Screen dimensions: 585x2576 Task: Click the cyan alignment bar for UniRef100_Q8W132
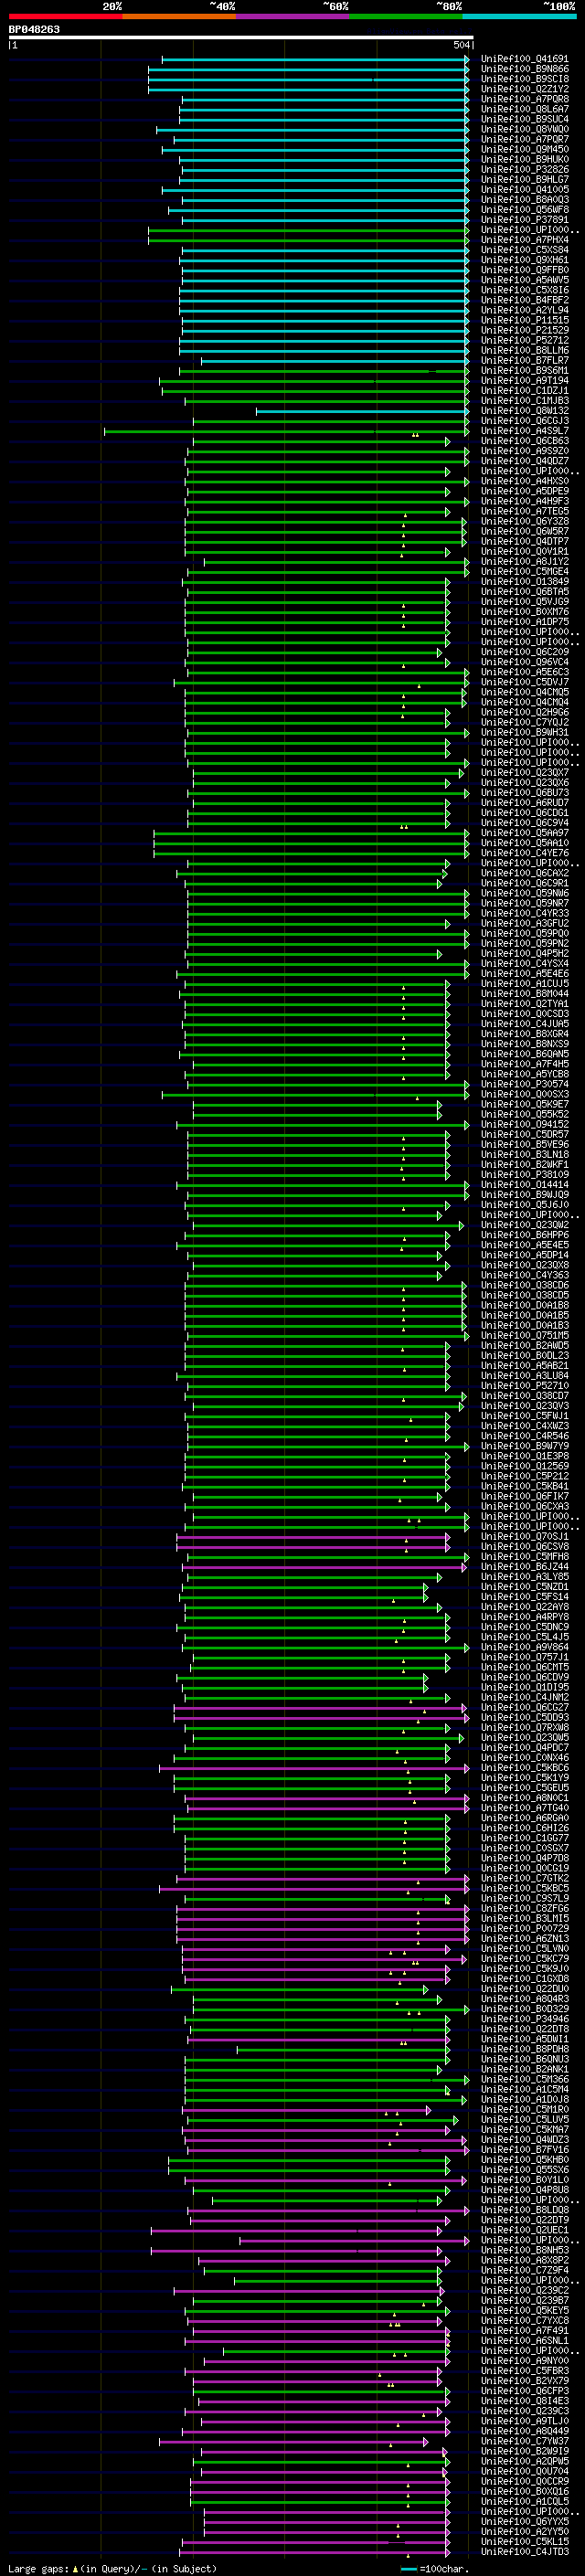(363, 411)
